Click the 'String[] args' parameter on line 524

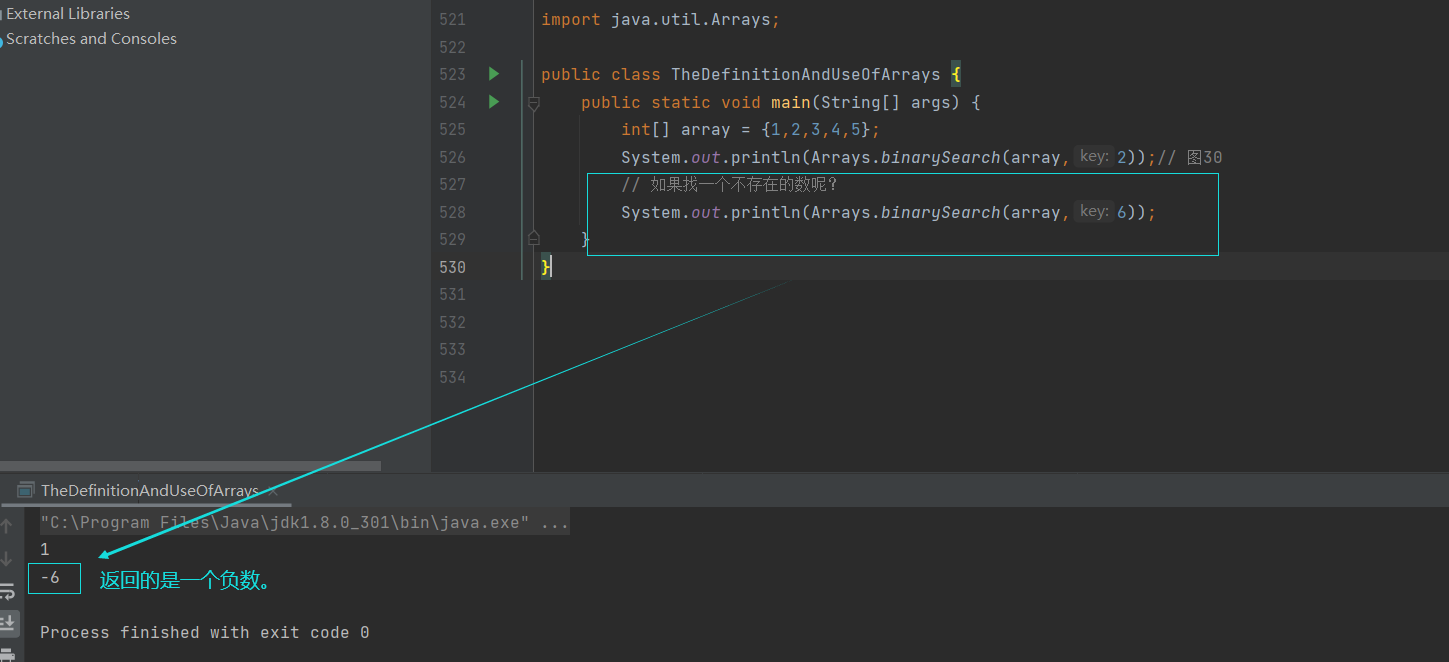tap(885, 103)
